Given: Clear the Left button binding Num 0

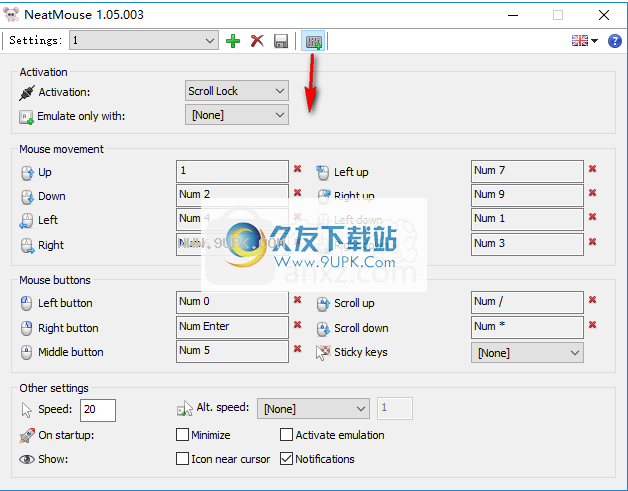Looking at the screenshot, I should [297, 300].
